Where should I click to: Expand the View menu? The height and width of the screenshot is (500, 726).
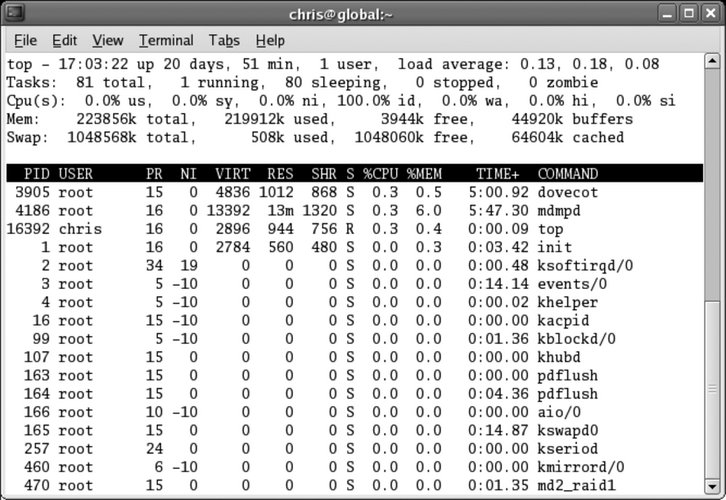pyautogui.click(x=108, y=40)
